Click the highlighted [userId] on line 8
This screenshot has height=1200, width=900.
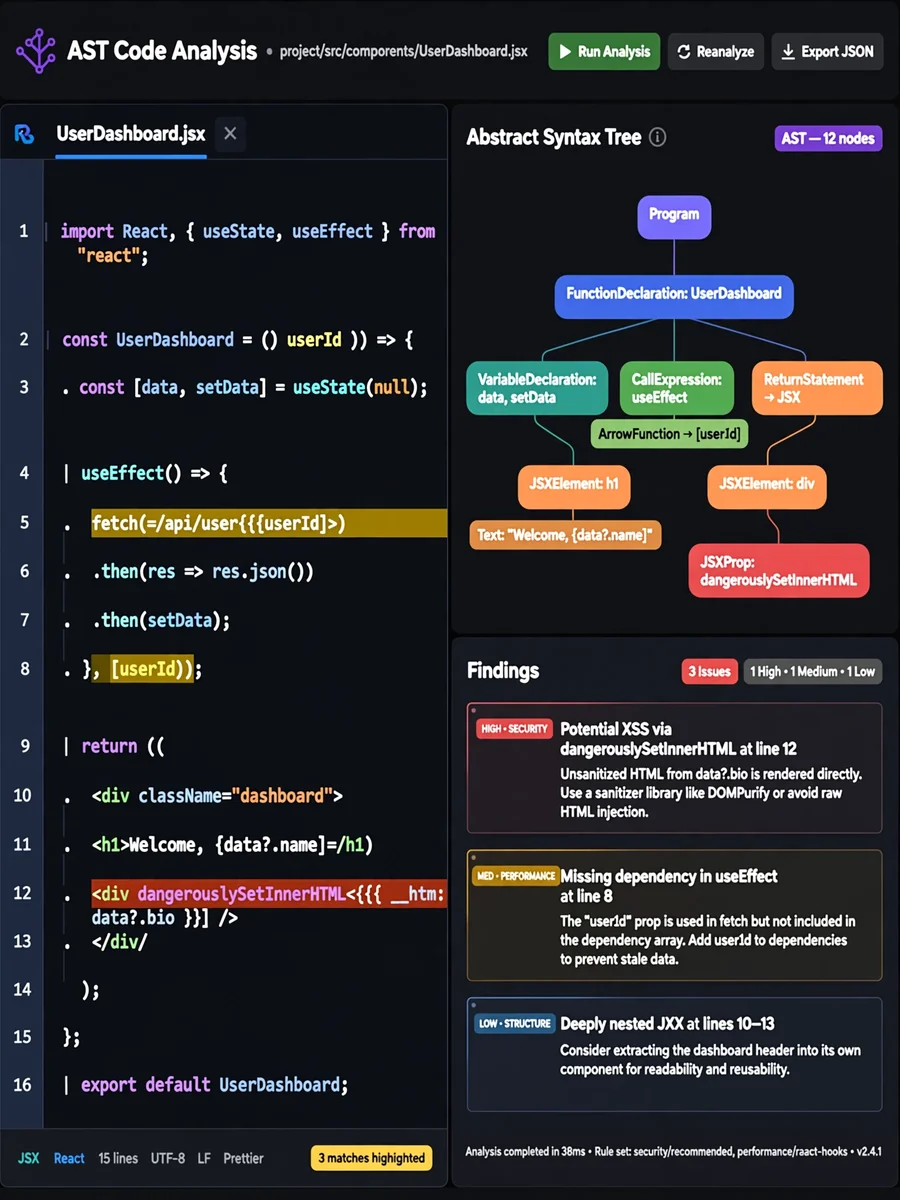[150, 669]
